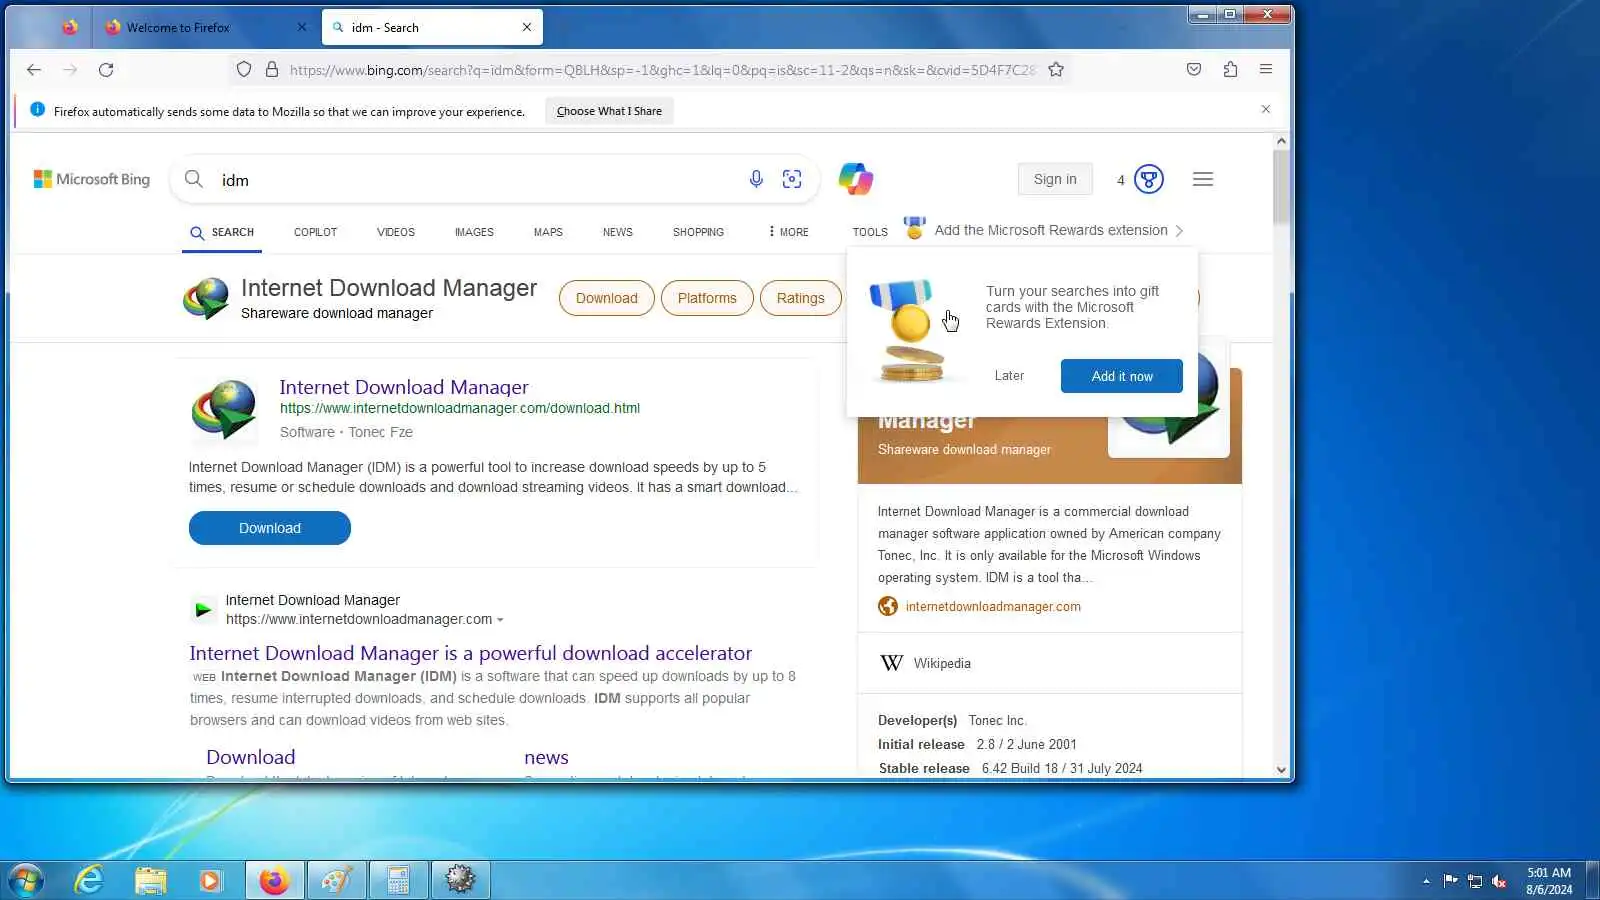Expand the internetdownloadmanager.com URL caret

[x=500, y=620]
